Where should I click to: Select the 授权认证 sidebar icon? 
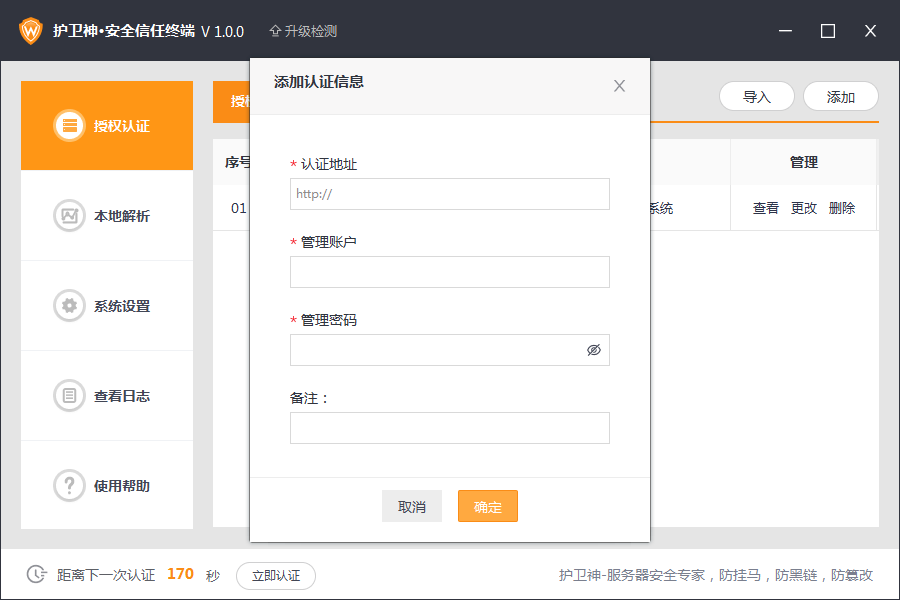tap(69, 126)
